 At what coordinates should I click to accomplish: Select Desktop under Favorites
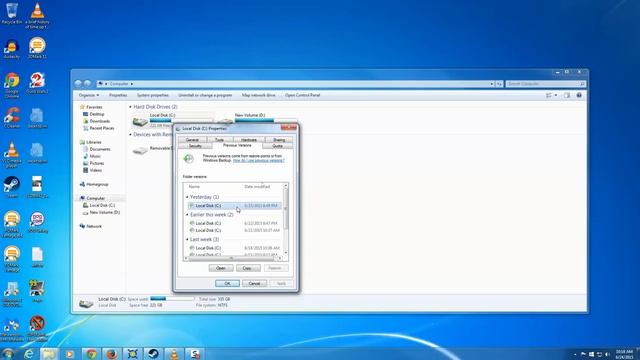point(97,114)
